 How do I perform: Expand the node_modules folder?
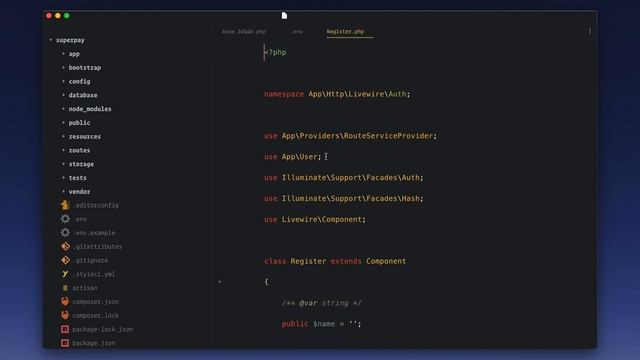[x=63, y=109]
